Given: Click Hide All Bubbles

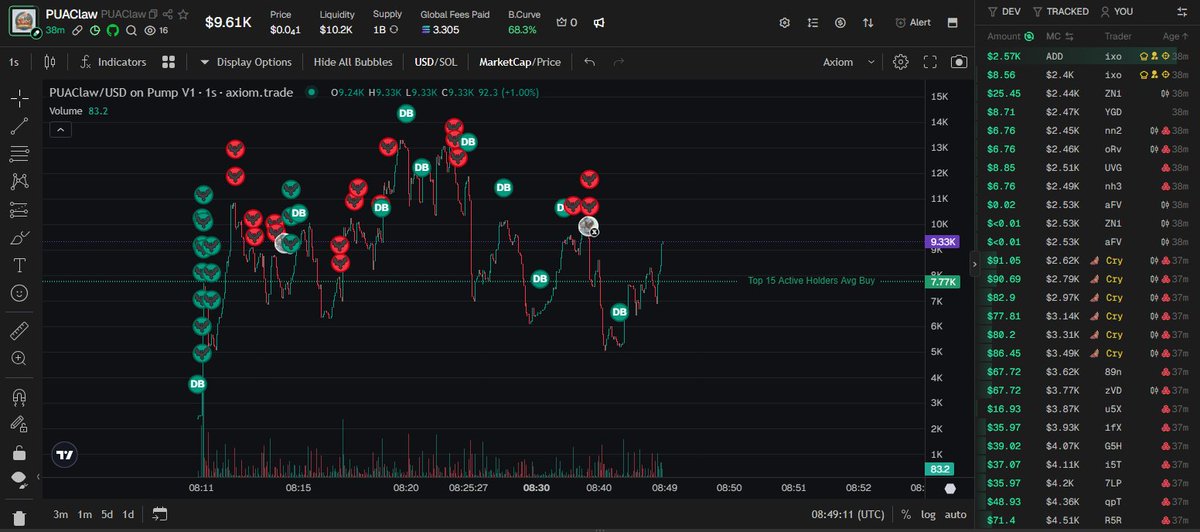Looking at the screenshot, I should tap(353, 62).
